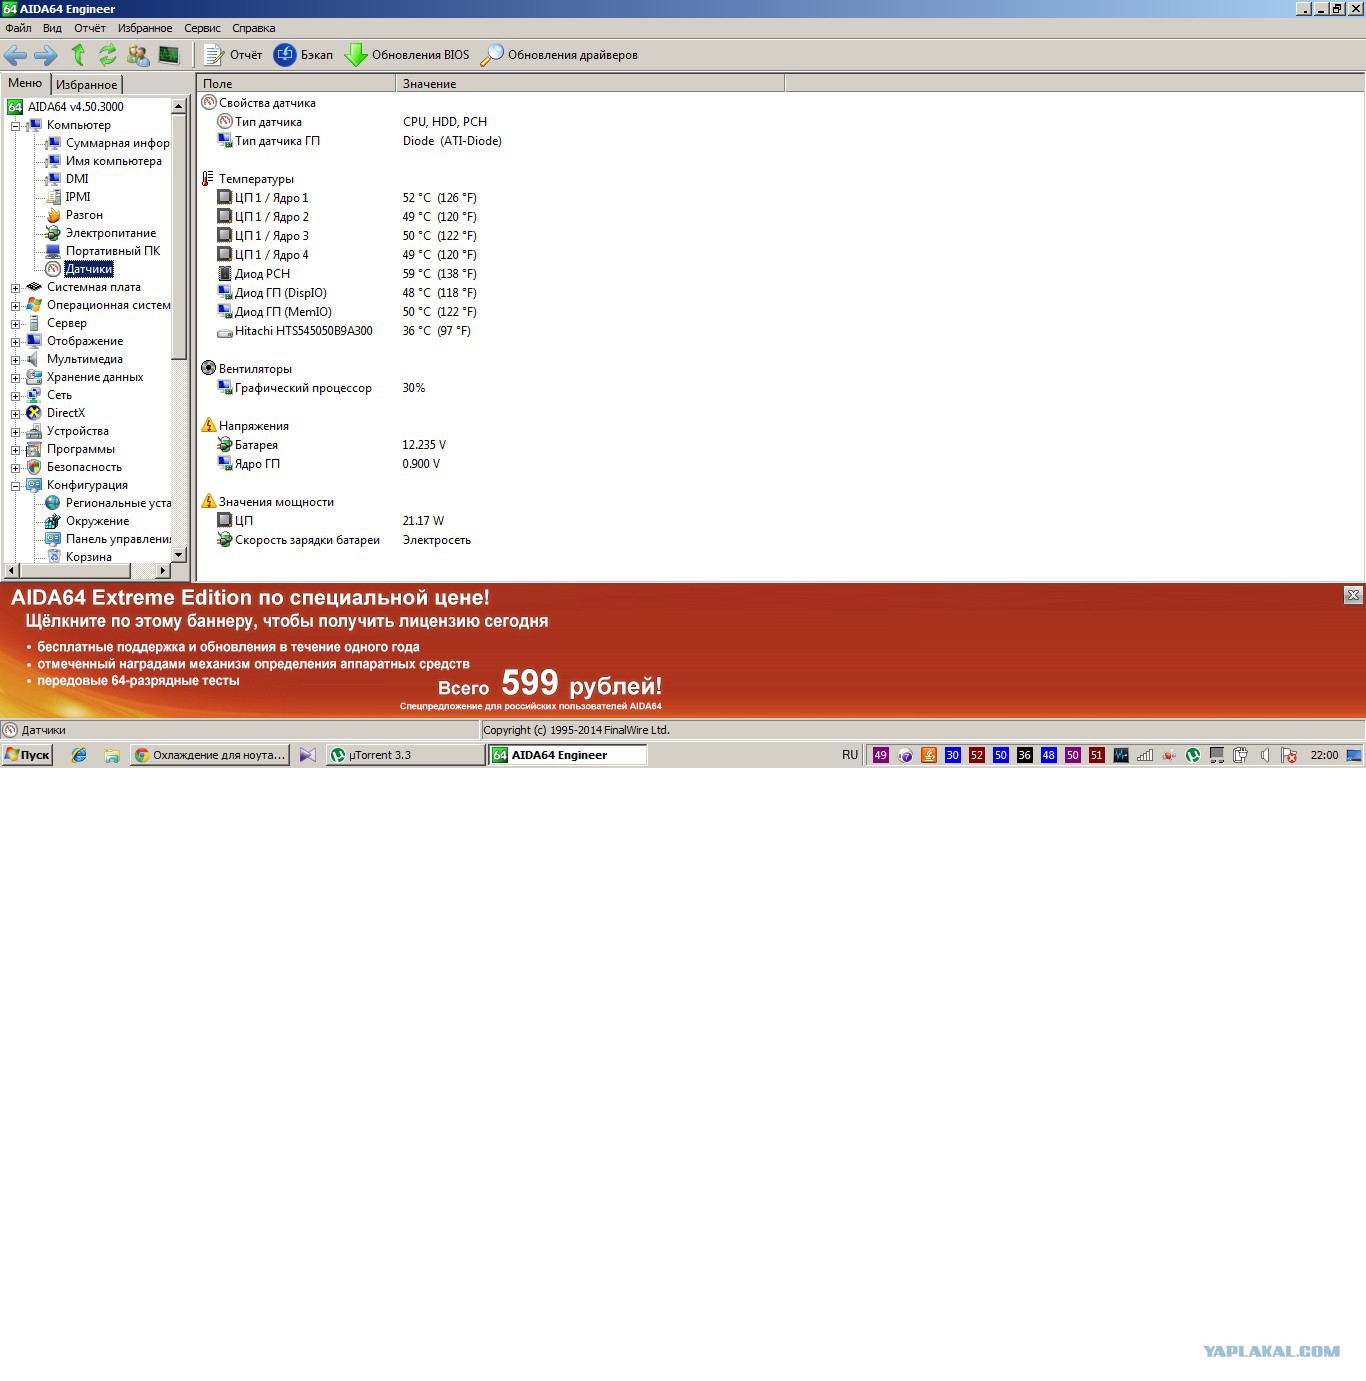1366x1381 pixels.
Task: Open the Избранное menu in the menu bar
Action: (145, 28)
